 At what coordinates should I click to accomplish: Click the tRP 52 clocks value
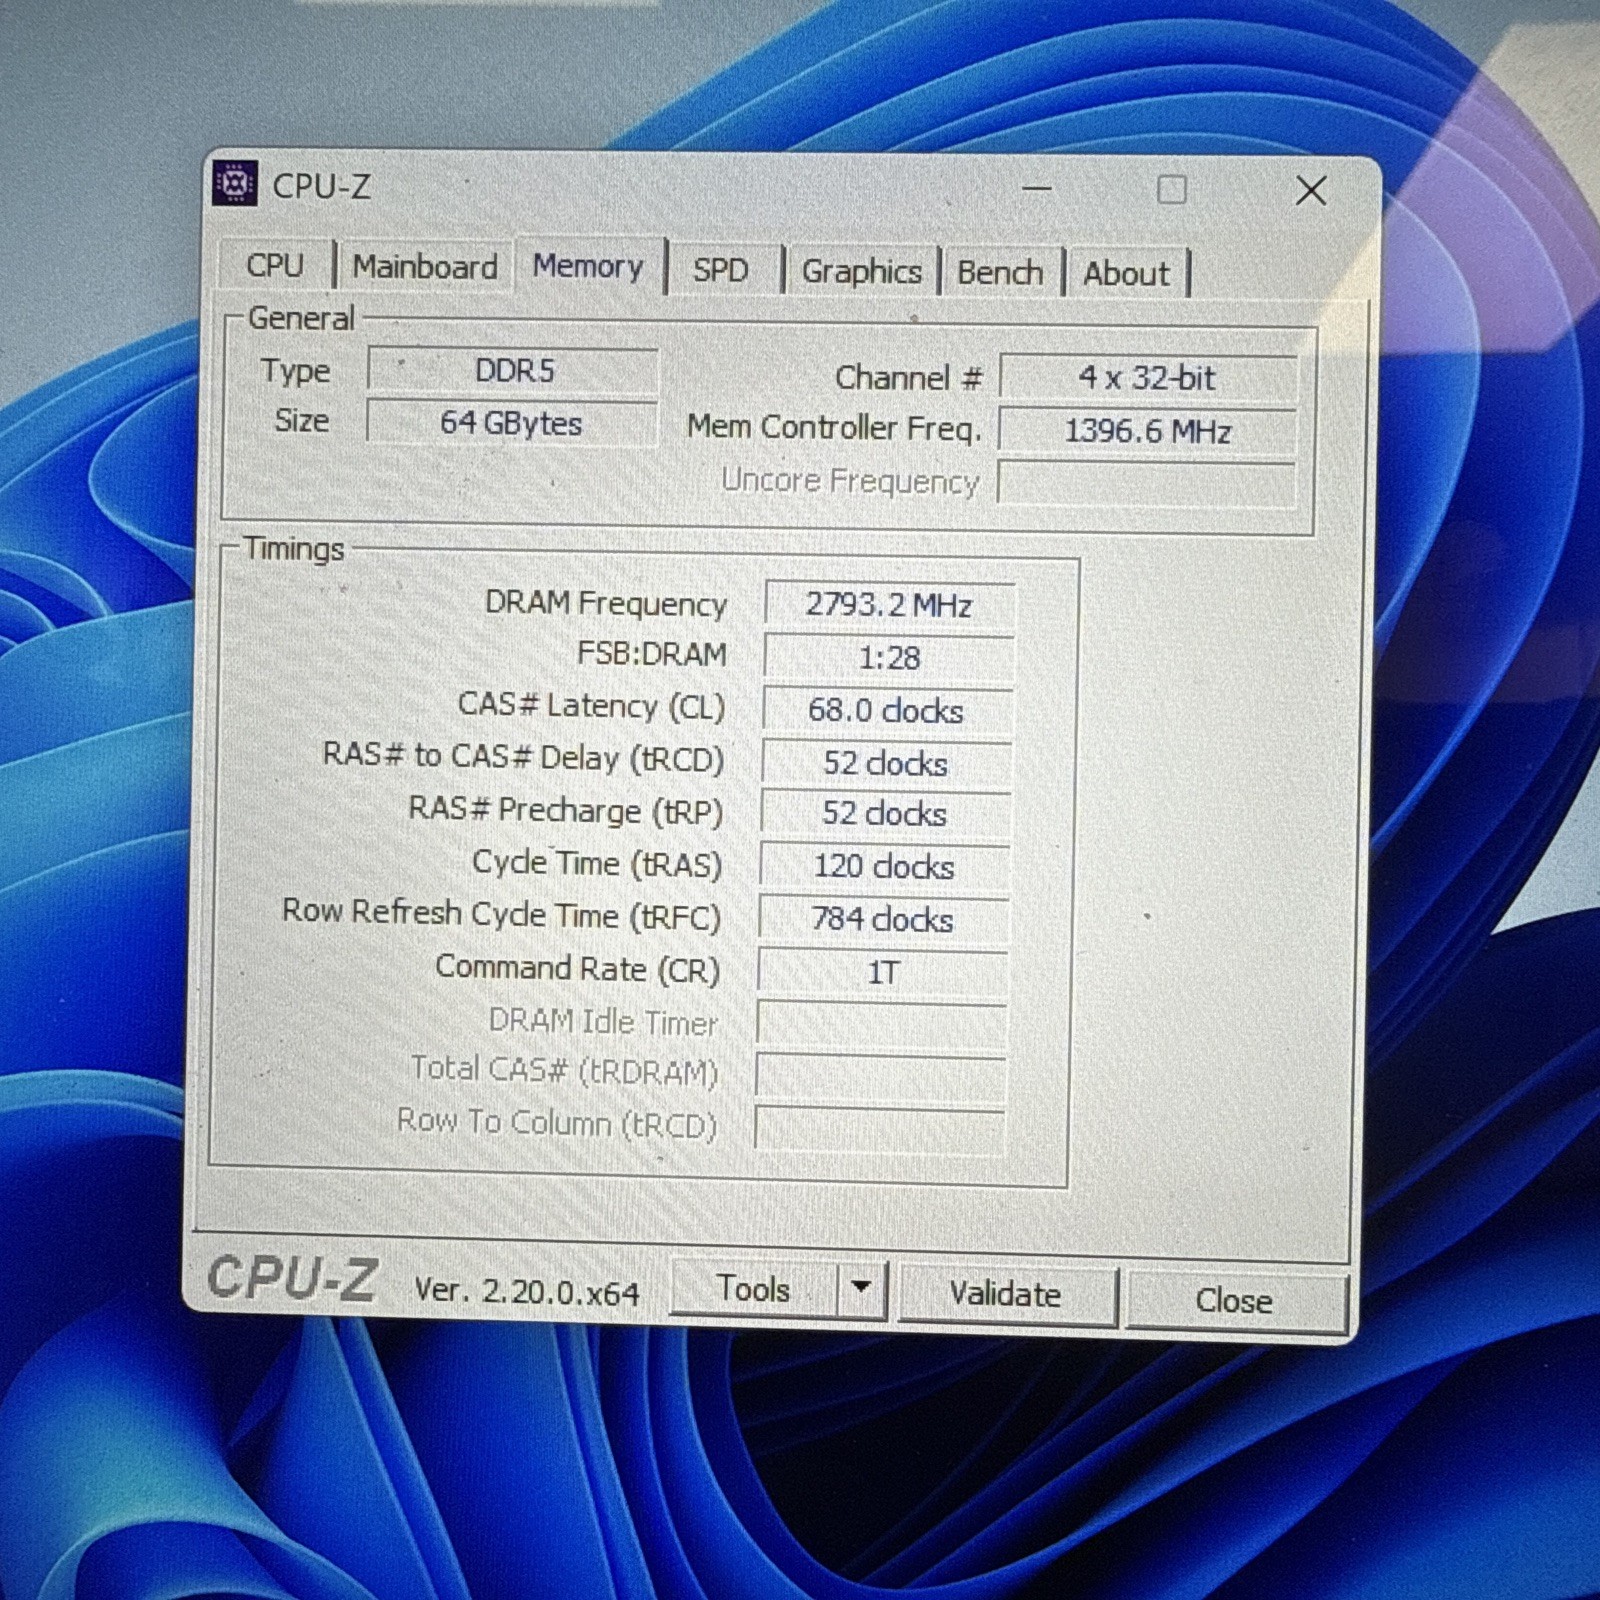tap(885, 814)
